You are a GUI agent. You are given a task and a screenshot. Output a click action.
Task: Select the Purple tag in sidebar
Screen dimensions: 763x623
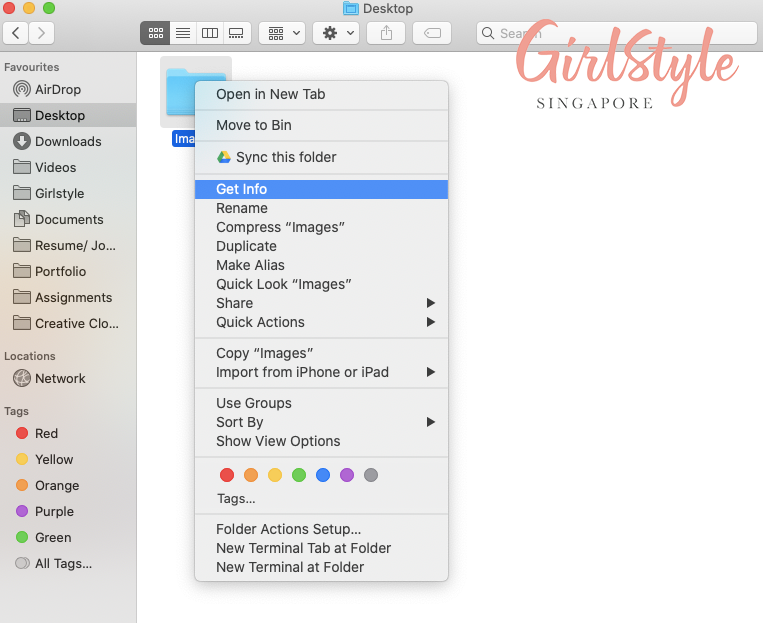pyautogui.click(x=68, y=512)
